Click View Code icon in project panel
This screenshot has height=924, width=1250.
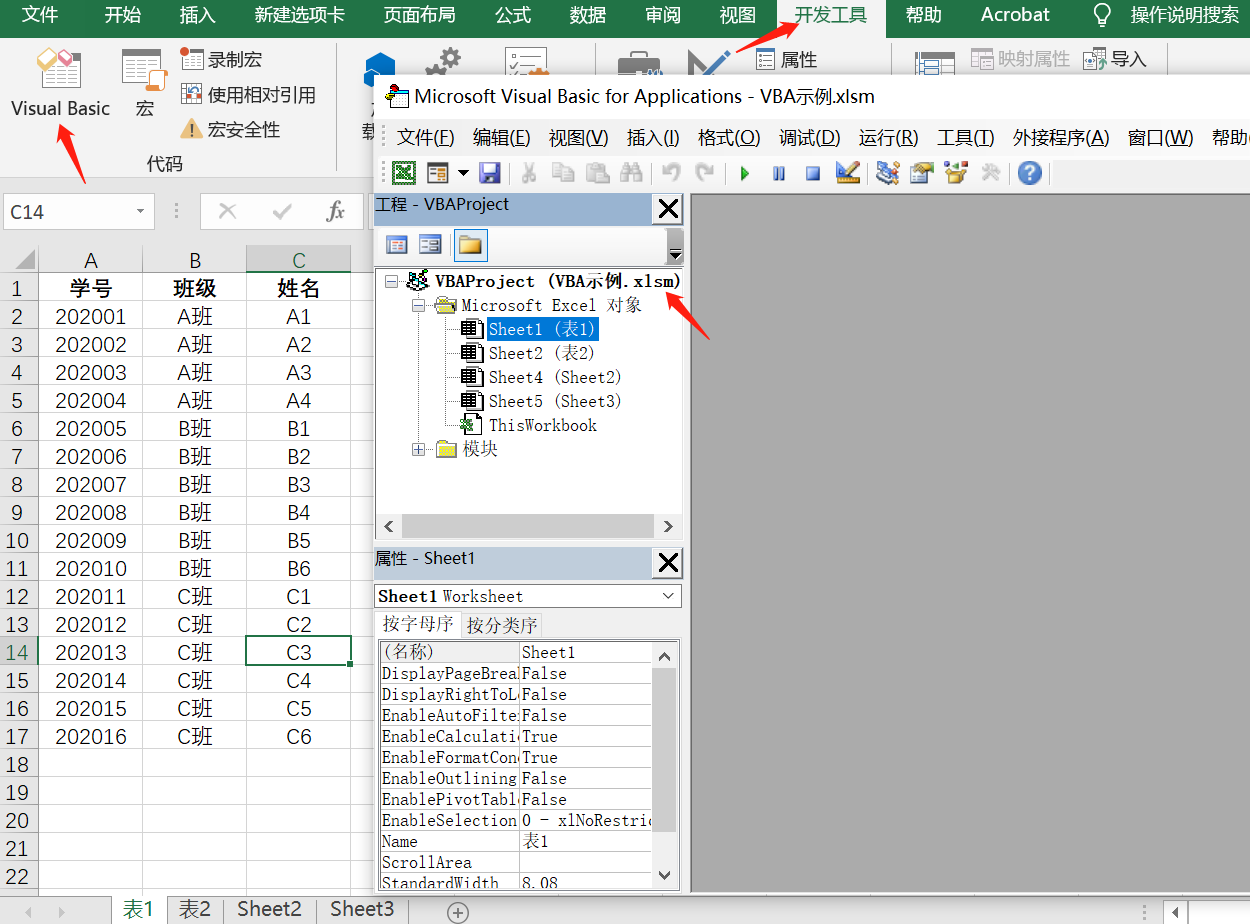tap(397, 245)
